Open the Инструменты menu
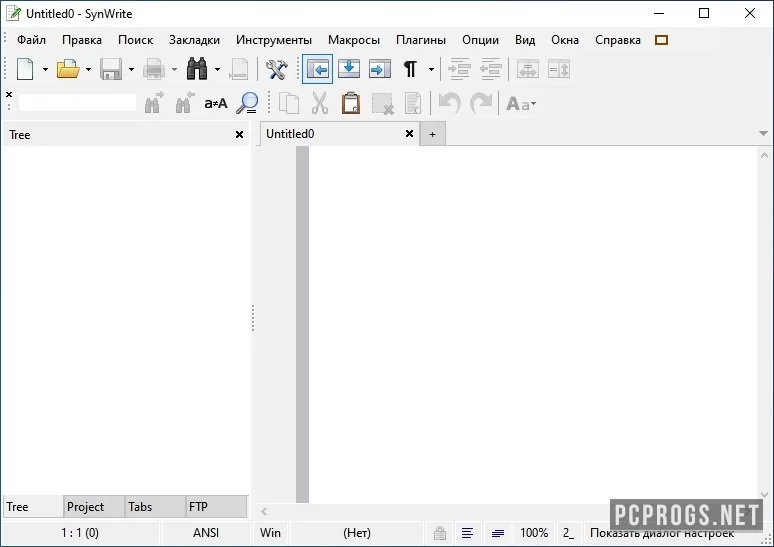The height and width of the screenshot is (547, 774). (273, 40)
